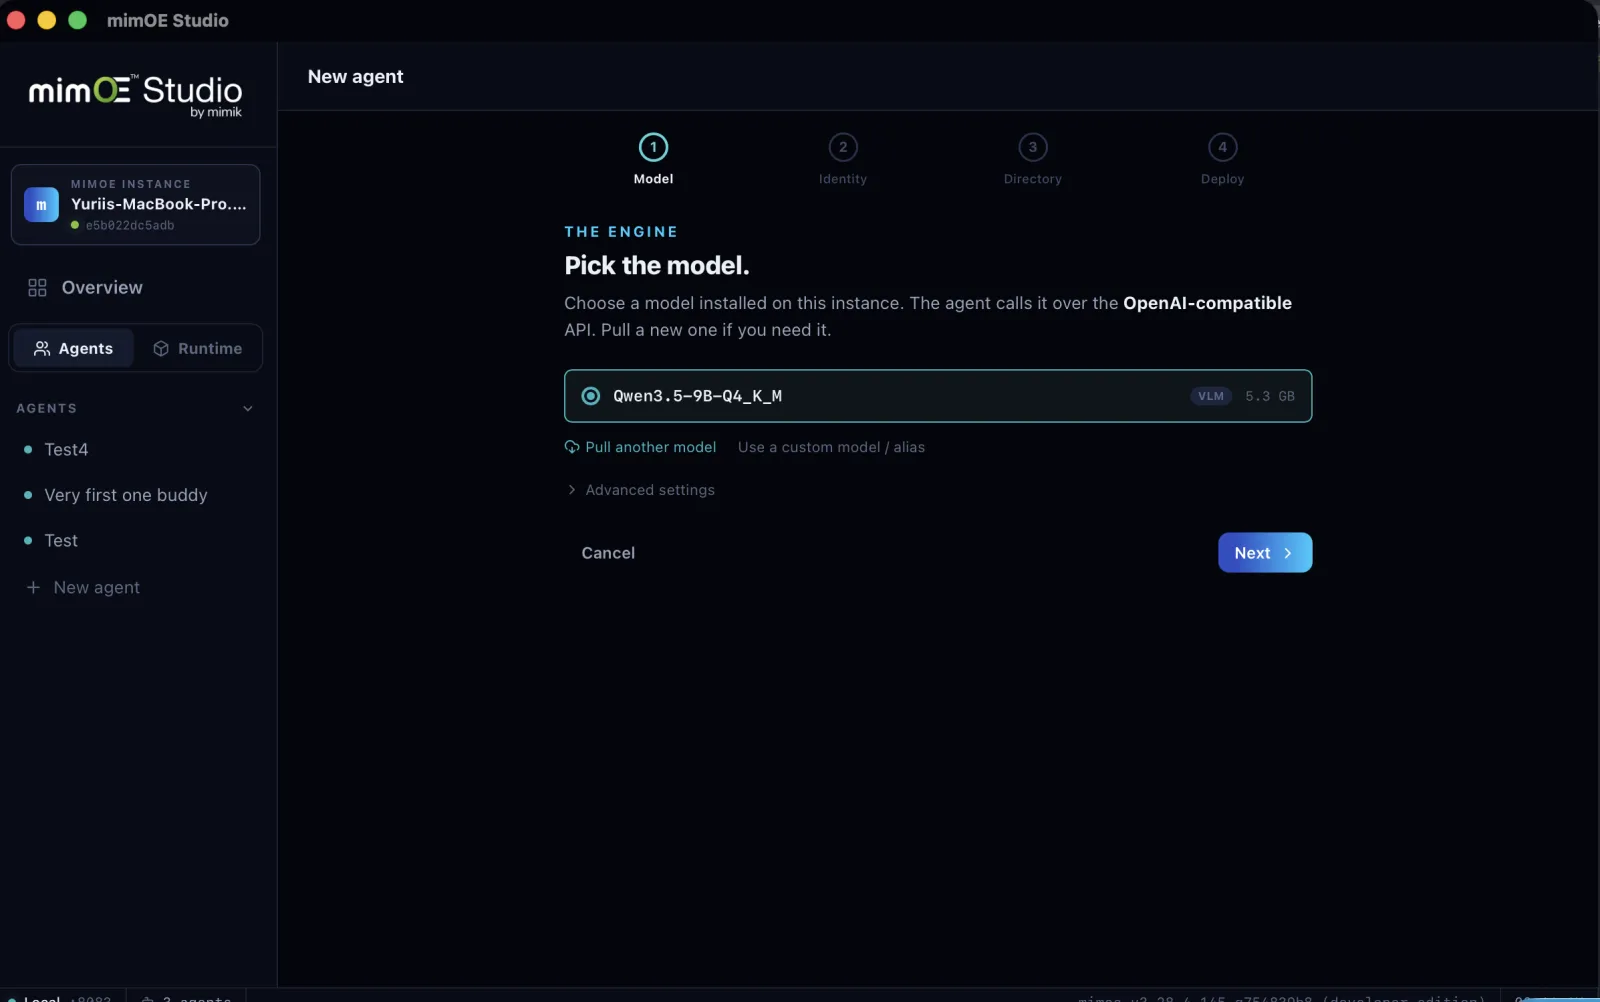The height and width of the screenshot is (1002, 1600).
Task: Click the AGENTS section label
Action: click(x=46, y=408)
